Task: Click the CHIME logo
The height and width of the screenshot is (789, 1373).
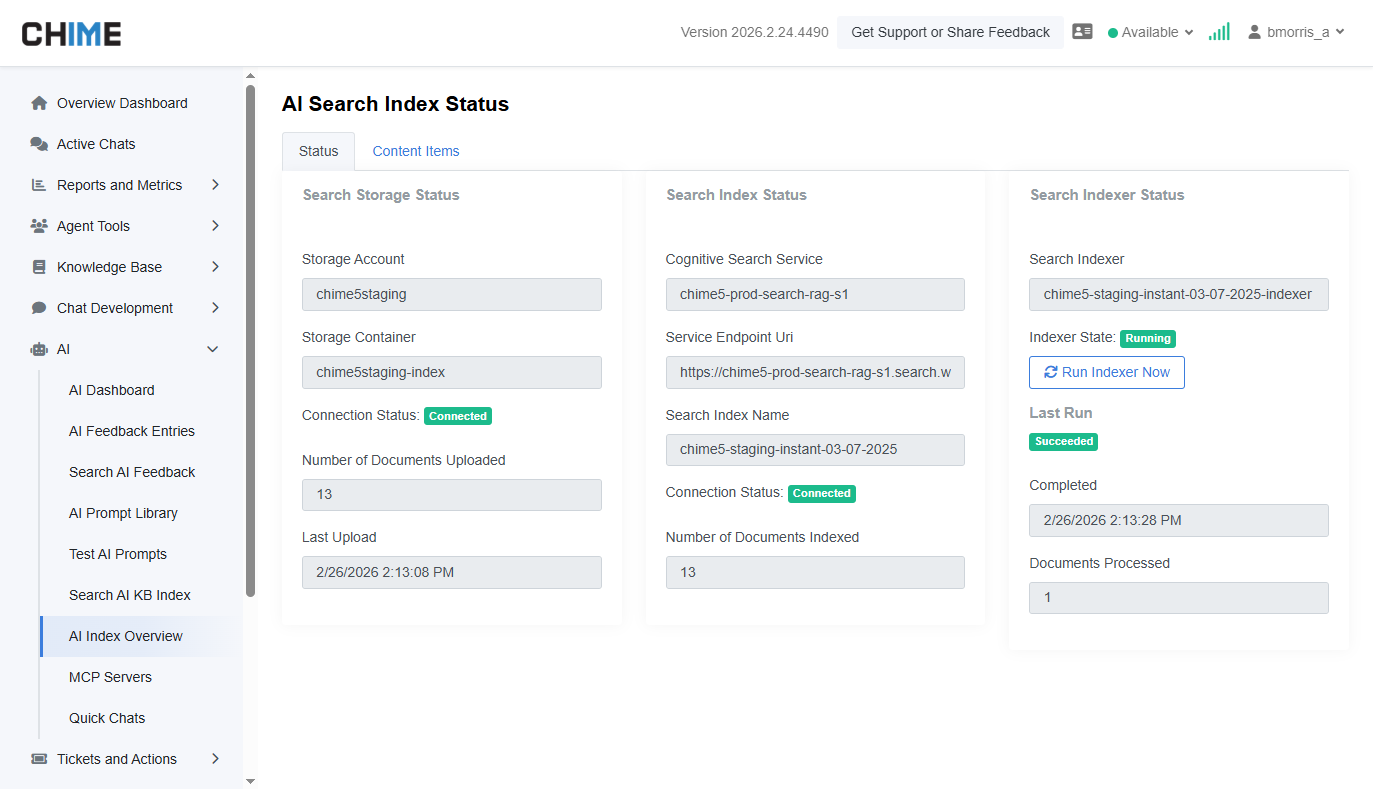Action: coord(72,33)
